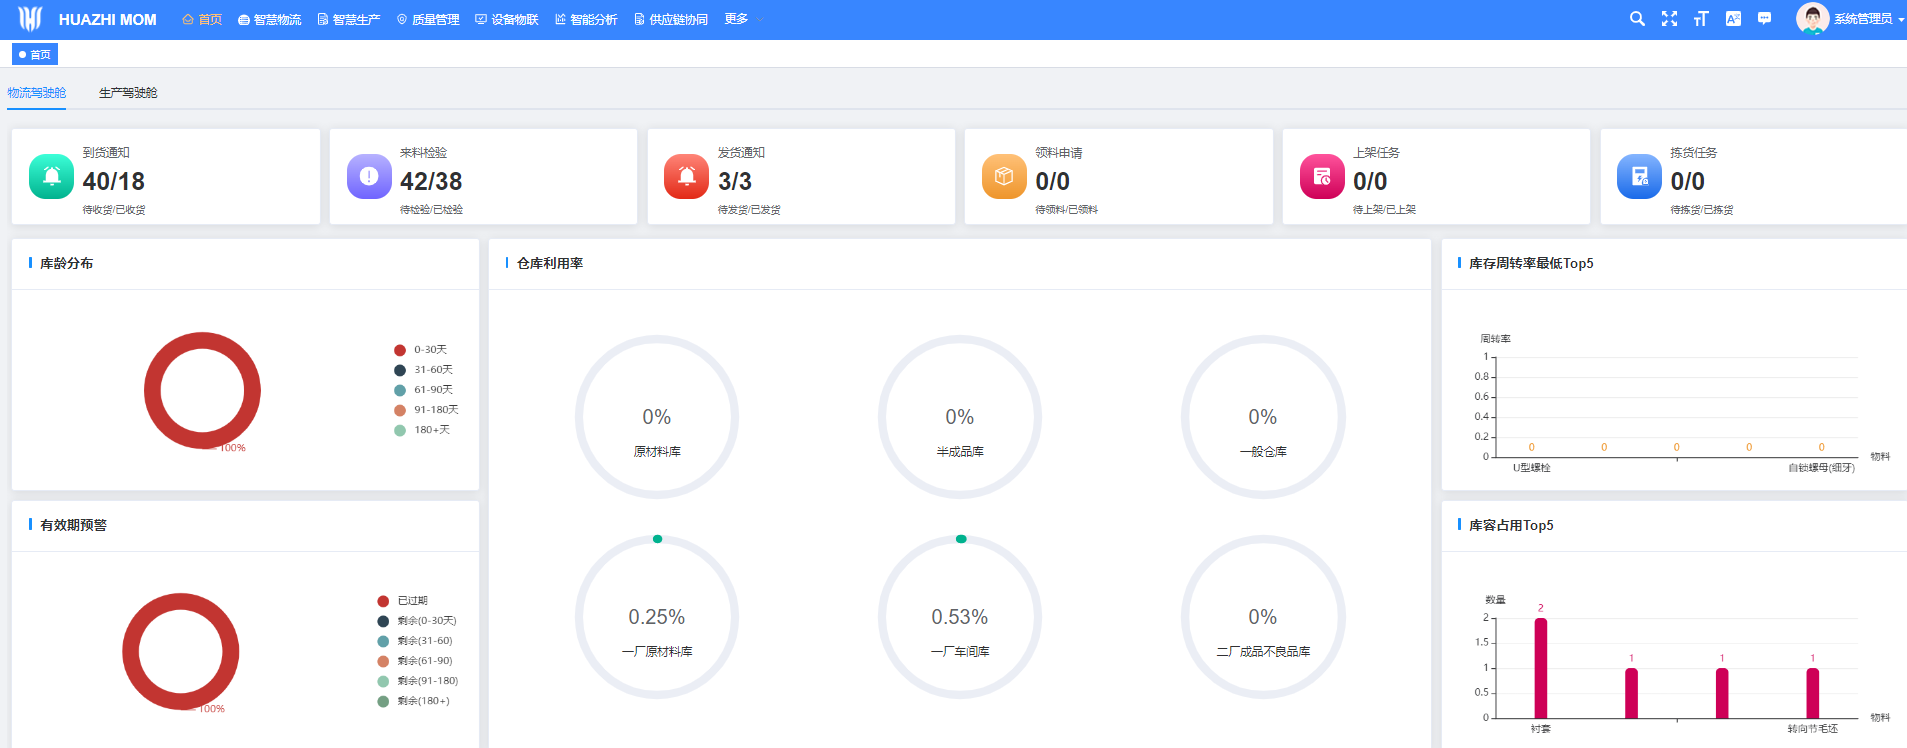
Task: Click the green 到货通知 bell icon
Action: pyautogui.click(x=51, y=177)
